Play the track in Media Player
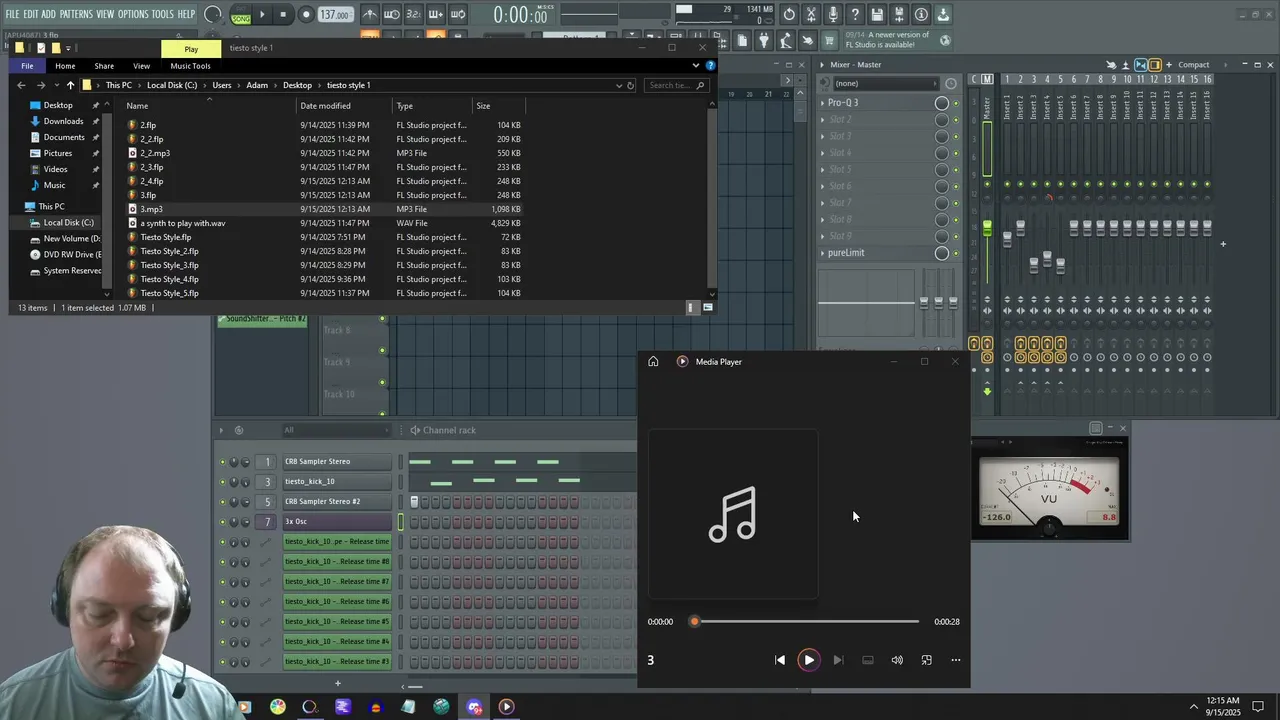The width and height of the screenshot is (1280, 720). coord(809,660)
